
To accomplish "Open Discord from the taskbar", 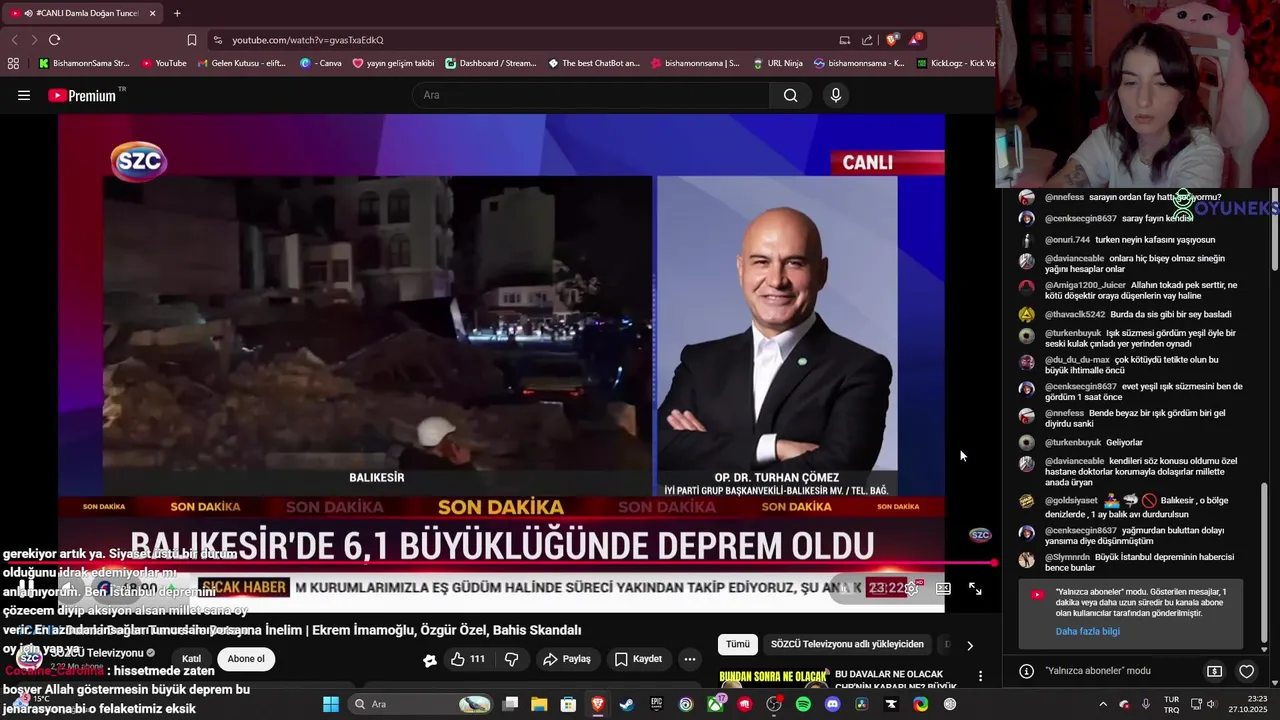I will (832, 704).
